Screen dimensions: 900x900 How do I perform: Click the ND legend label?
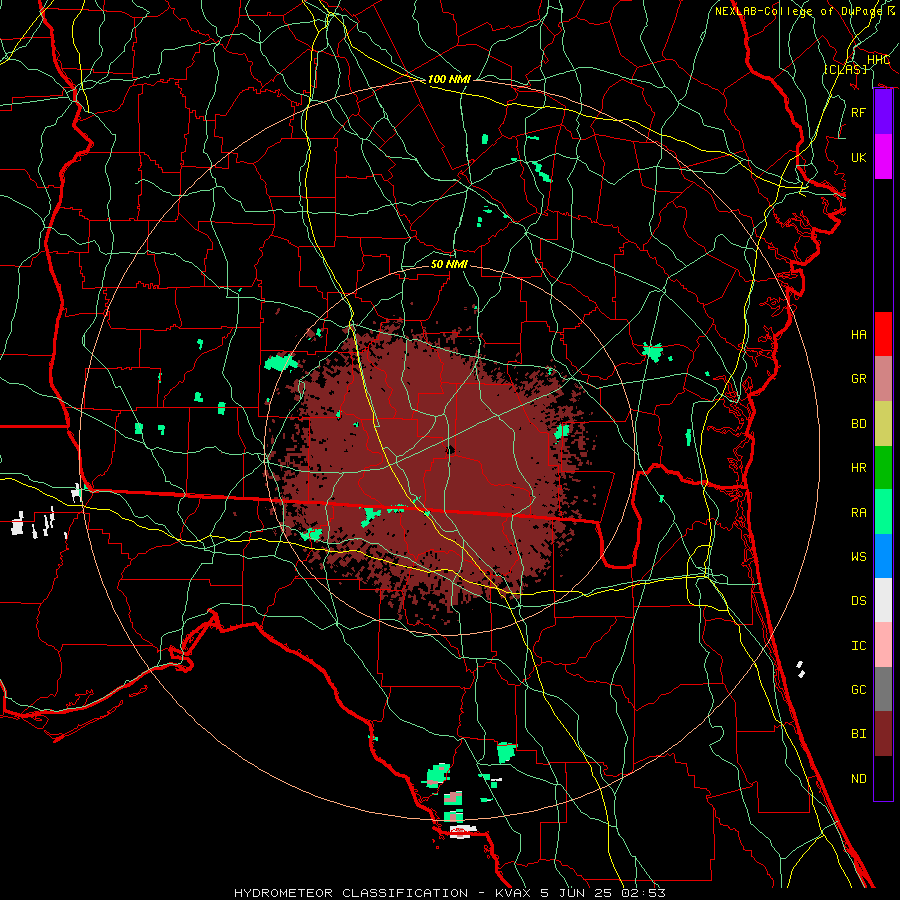[859, 778]
